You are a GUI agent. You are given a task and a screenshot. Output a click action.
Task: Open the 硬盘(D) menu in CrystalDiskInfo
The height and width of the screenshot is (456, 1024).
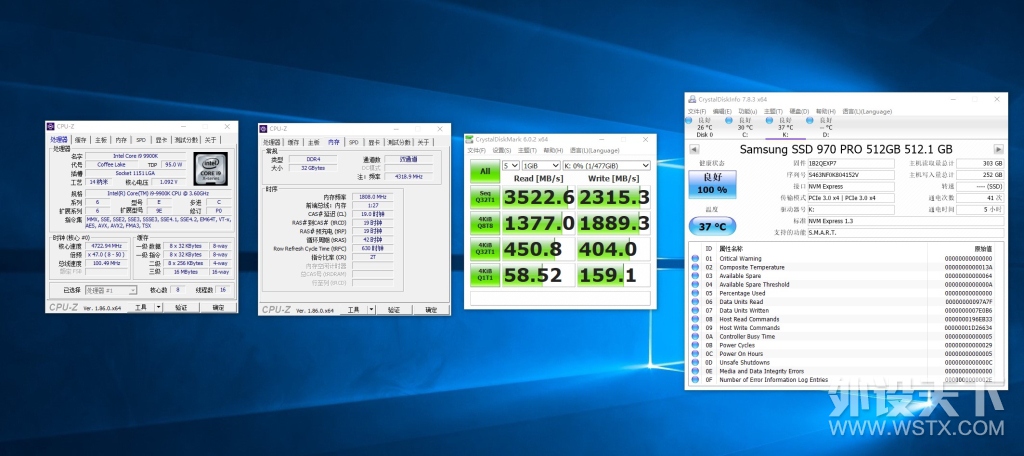pos(799,112)
